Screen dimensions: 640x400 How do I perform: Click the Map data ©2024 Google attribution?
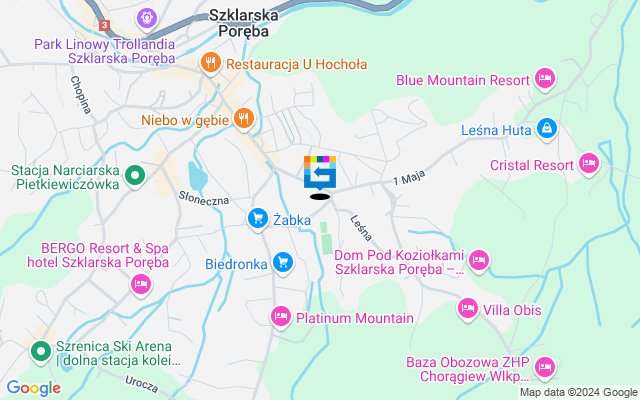(x=579, y=393)
